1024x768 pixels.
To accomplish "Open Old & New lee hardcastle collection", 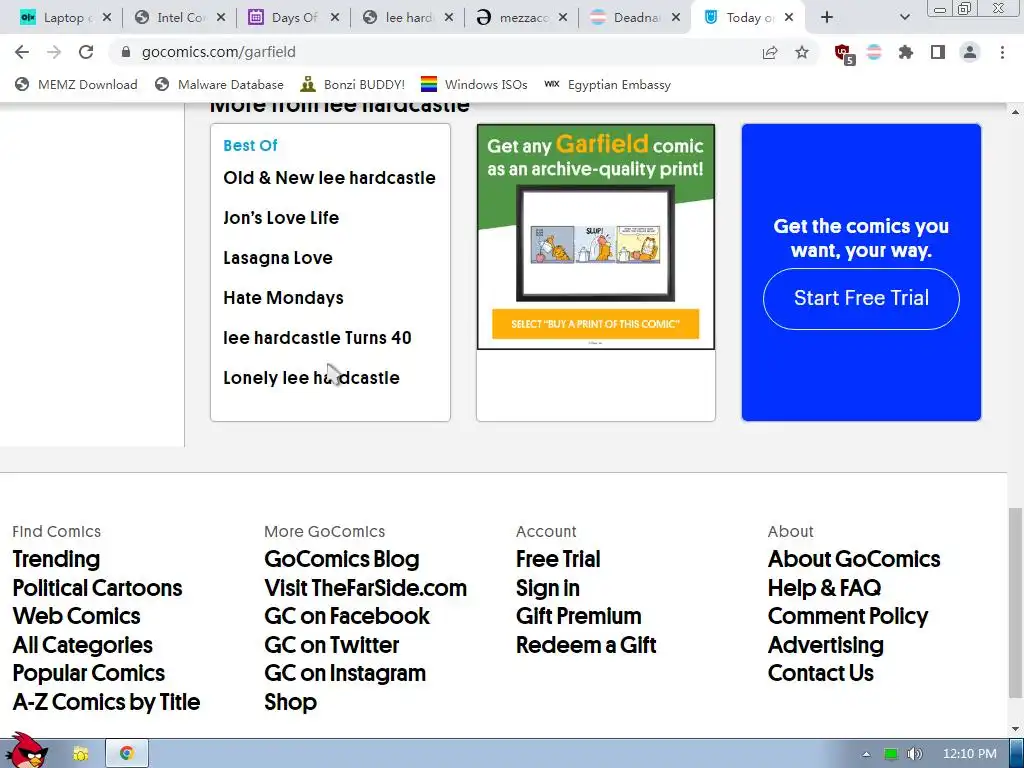I will (x=329, y=178).
